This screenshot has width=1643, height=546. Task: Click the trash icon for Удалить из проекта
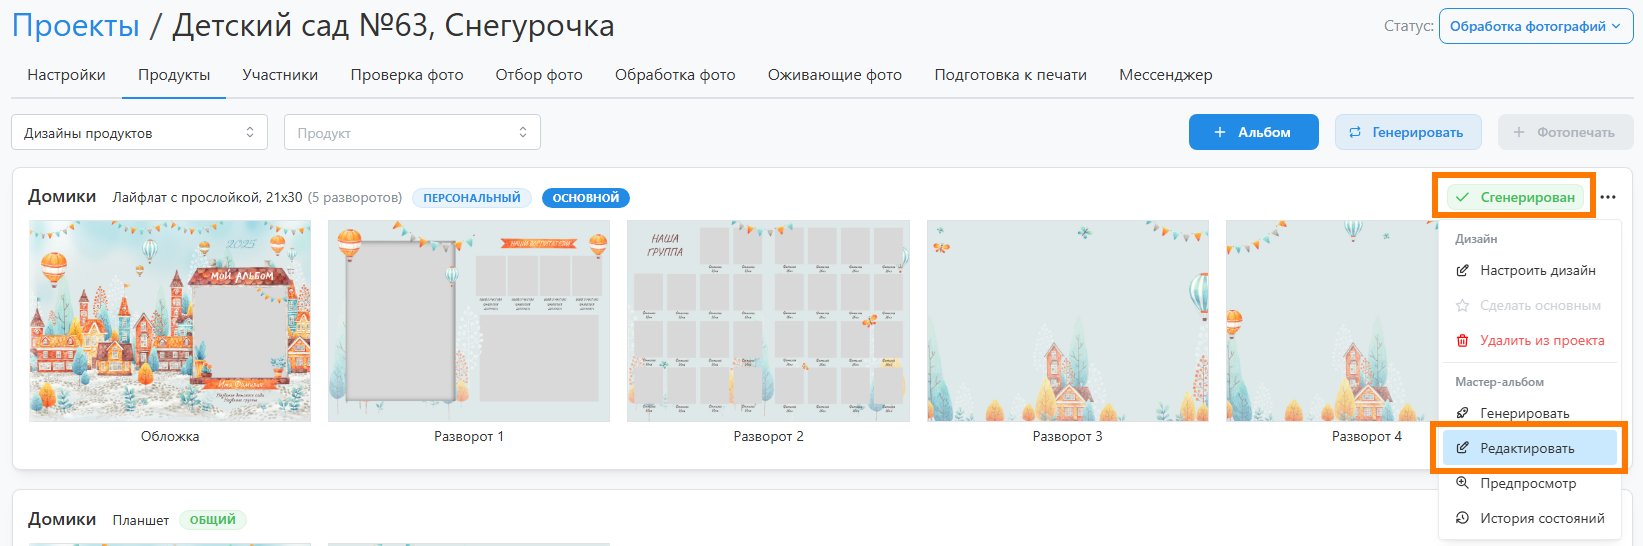click(1462, 341)
